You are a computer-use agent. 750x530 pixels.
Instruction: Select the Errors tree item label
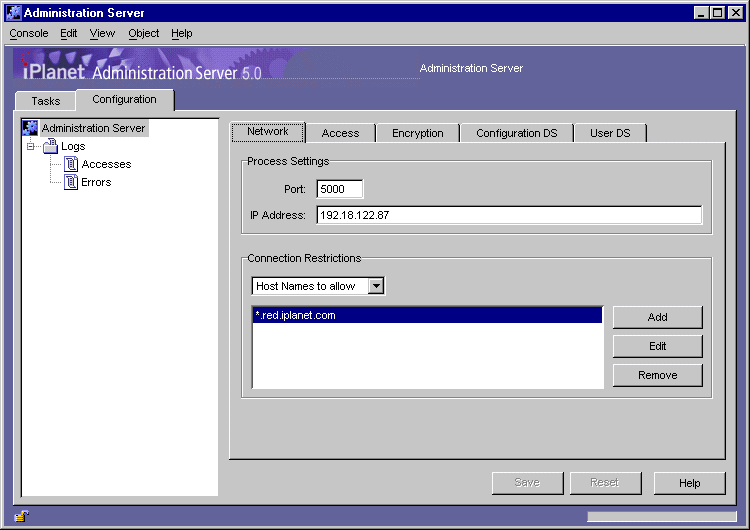click(x=96, y=182)
